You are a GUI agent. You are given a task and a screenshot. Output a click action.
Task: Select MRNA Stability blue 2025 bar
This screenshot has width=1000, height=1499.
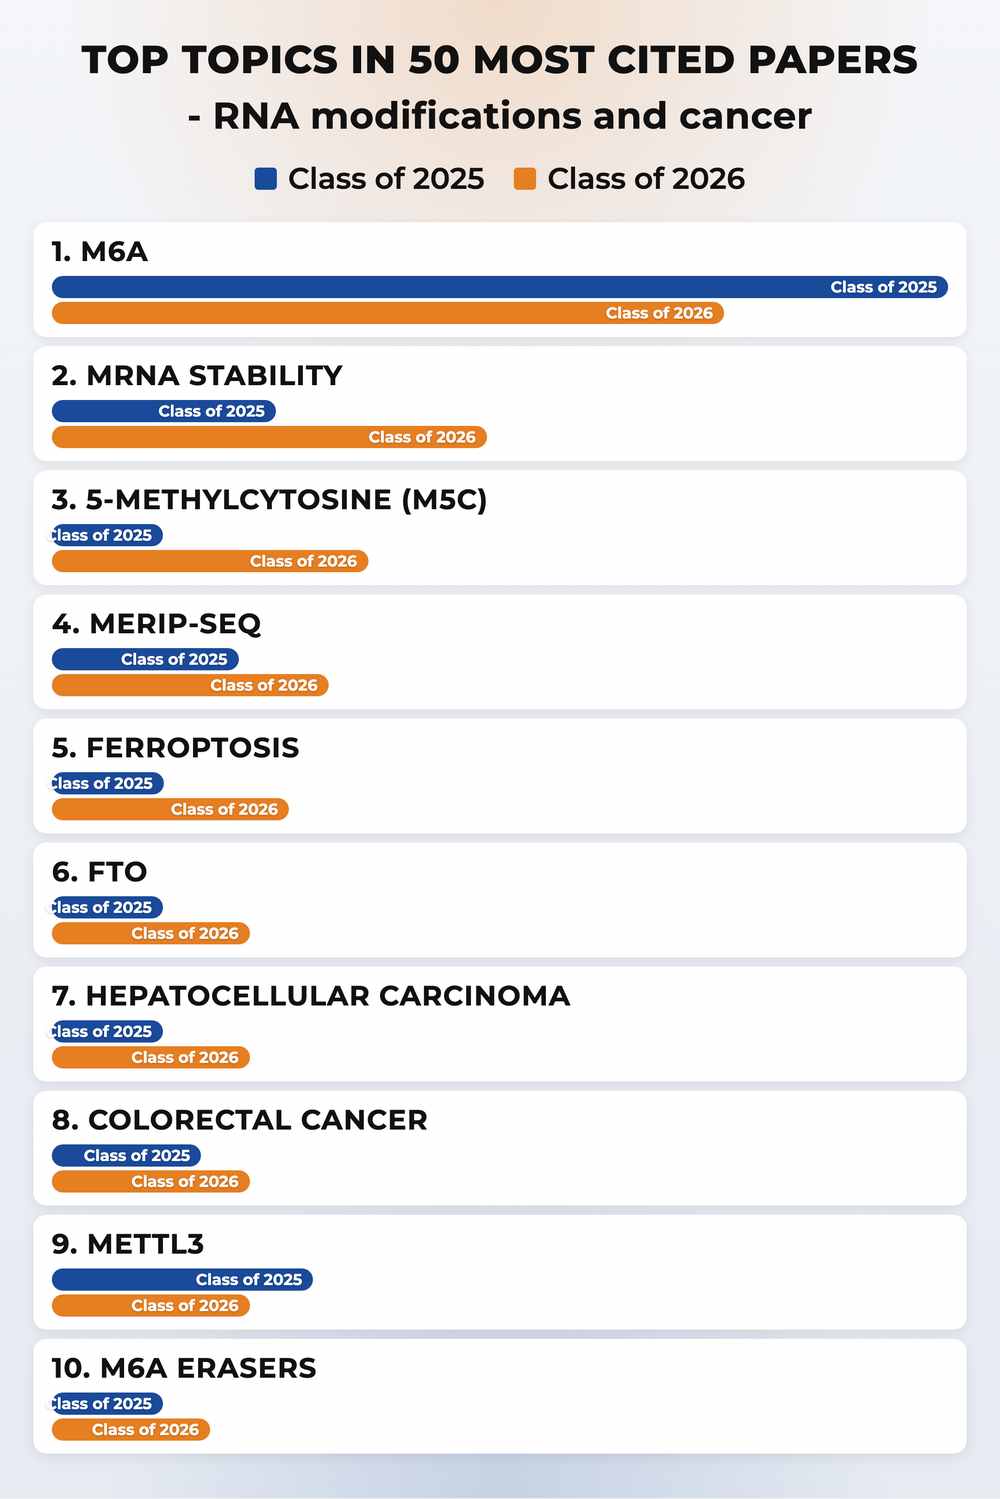coord(164,411)
